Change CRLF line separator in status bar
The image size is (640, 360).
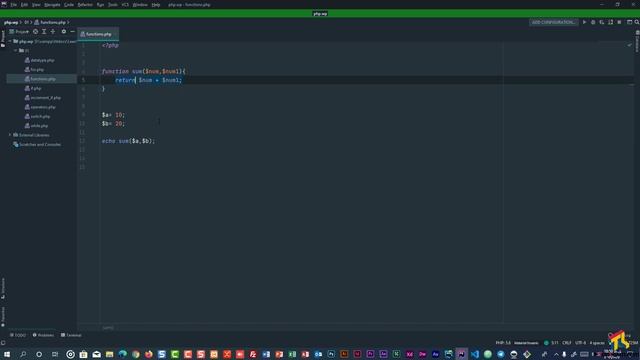coord(567,343)
